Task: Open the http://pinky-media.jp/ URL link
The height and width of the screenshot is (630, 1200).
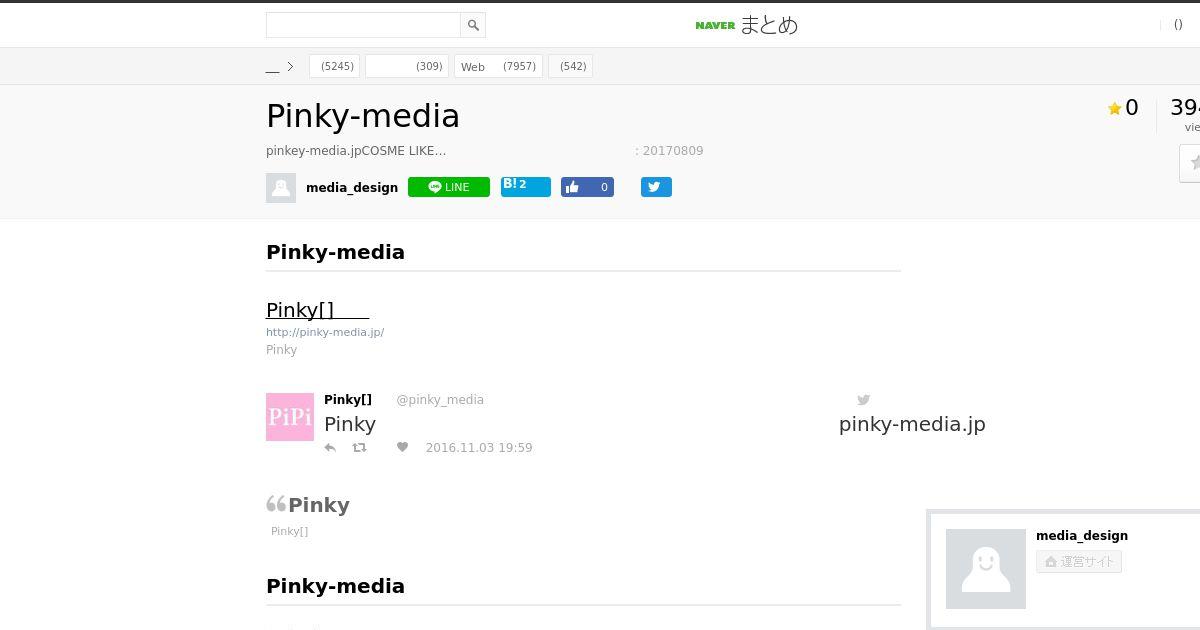Action: click(x=325, y=332)
